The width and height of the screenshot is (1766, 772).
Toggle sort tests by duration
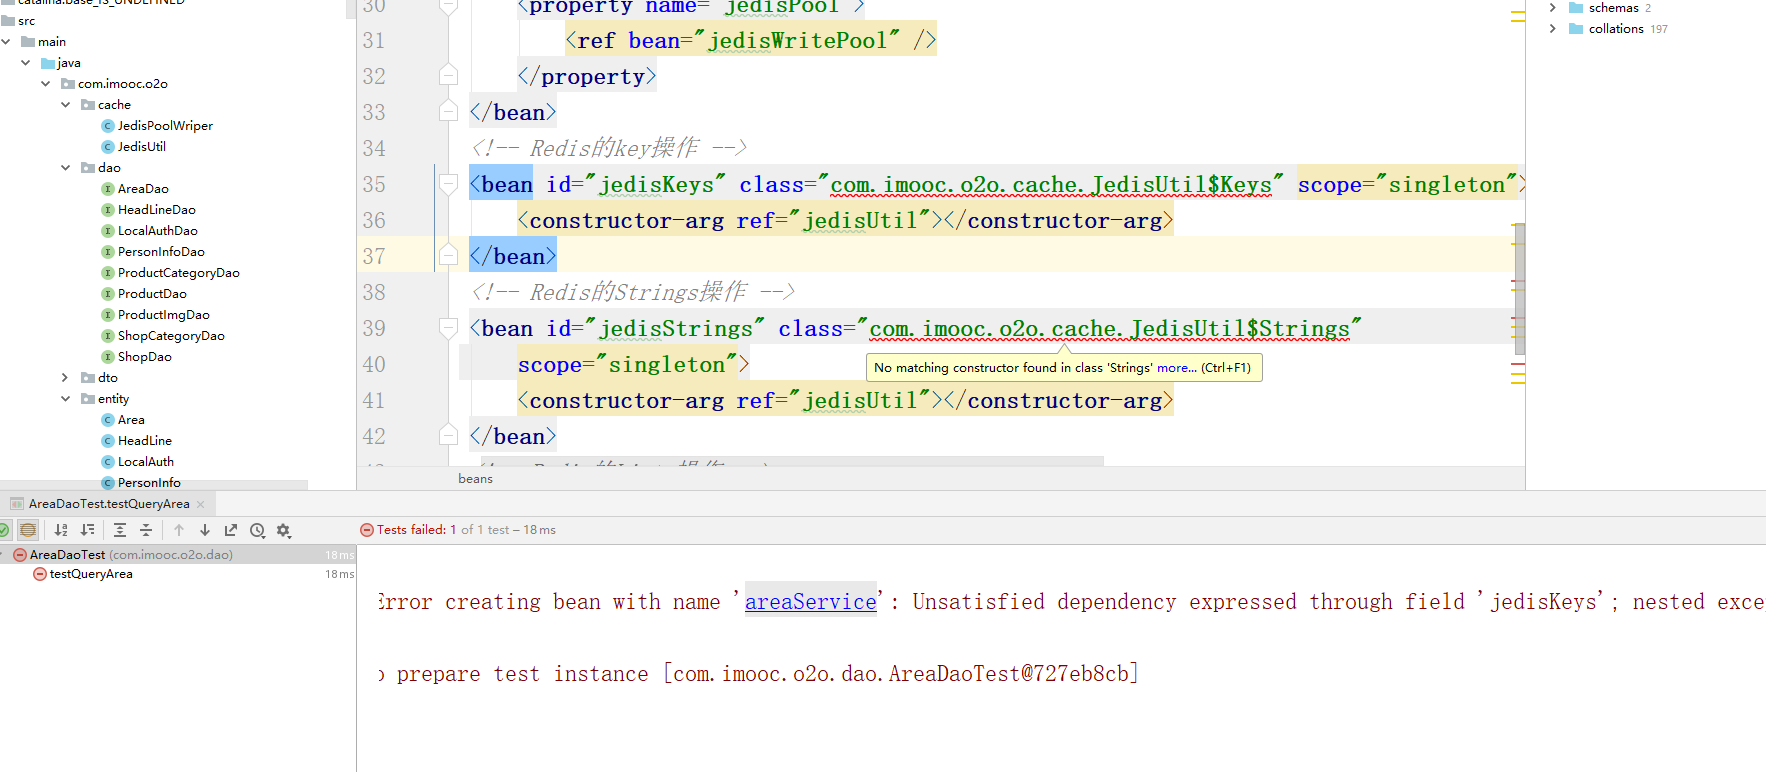tap(87, 530)
